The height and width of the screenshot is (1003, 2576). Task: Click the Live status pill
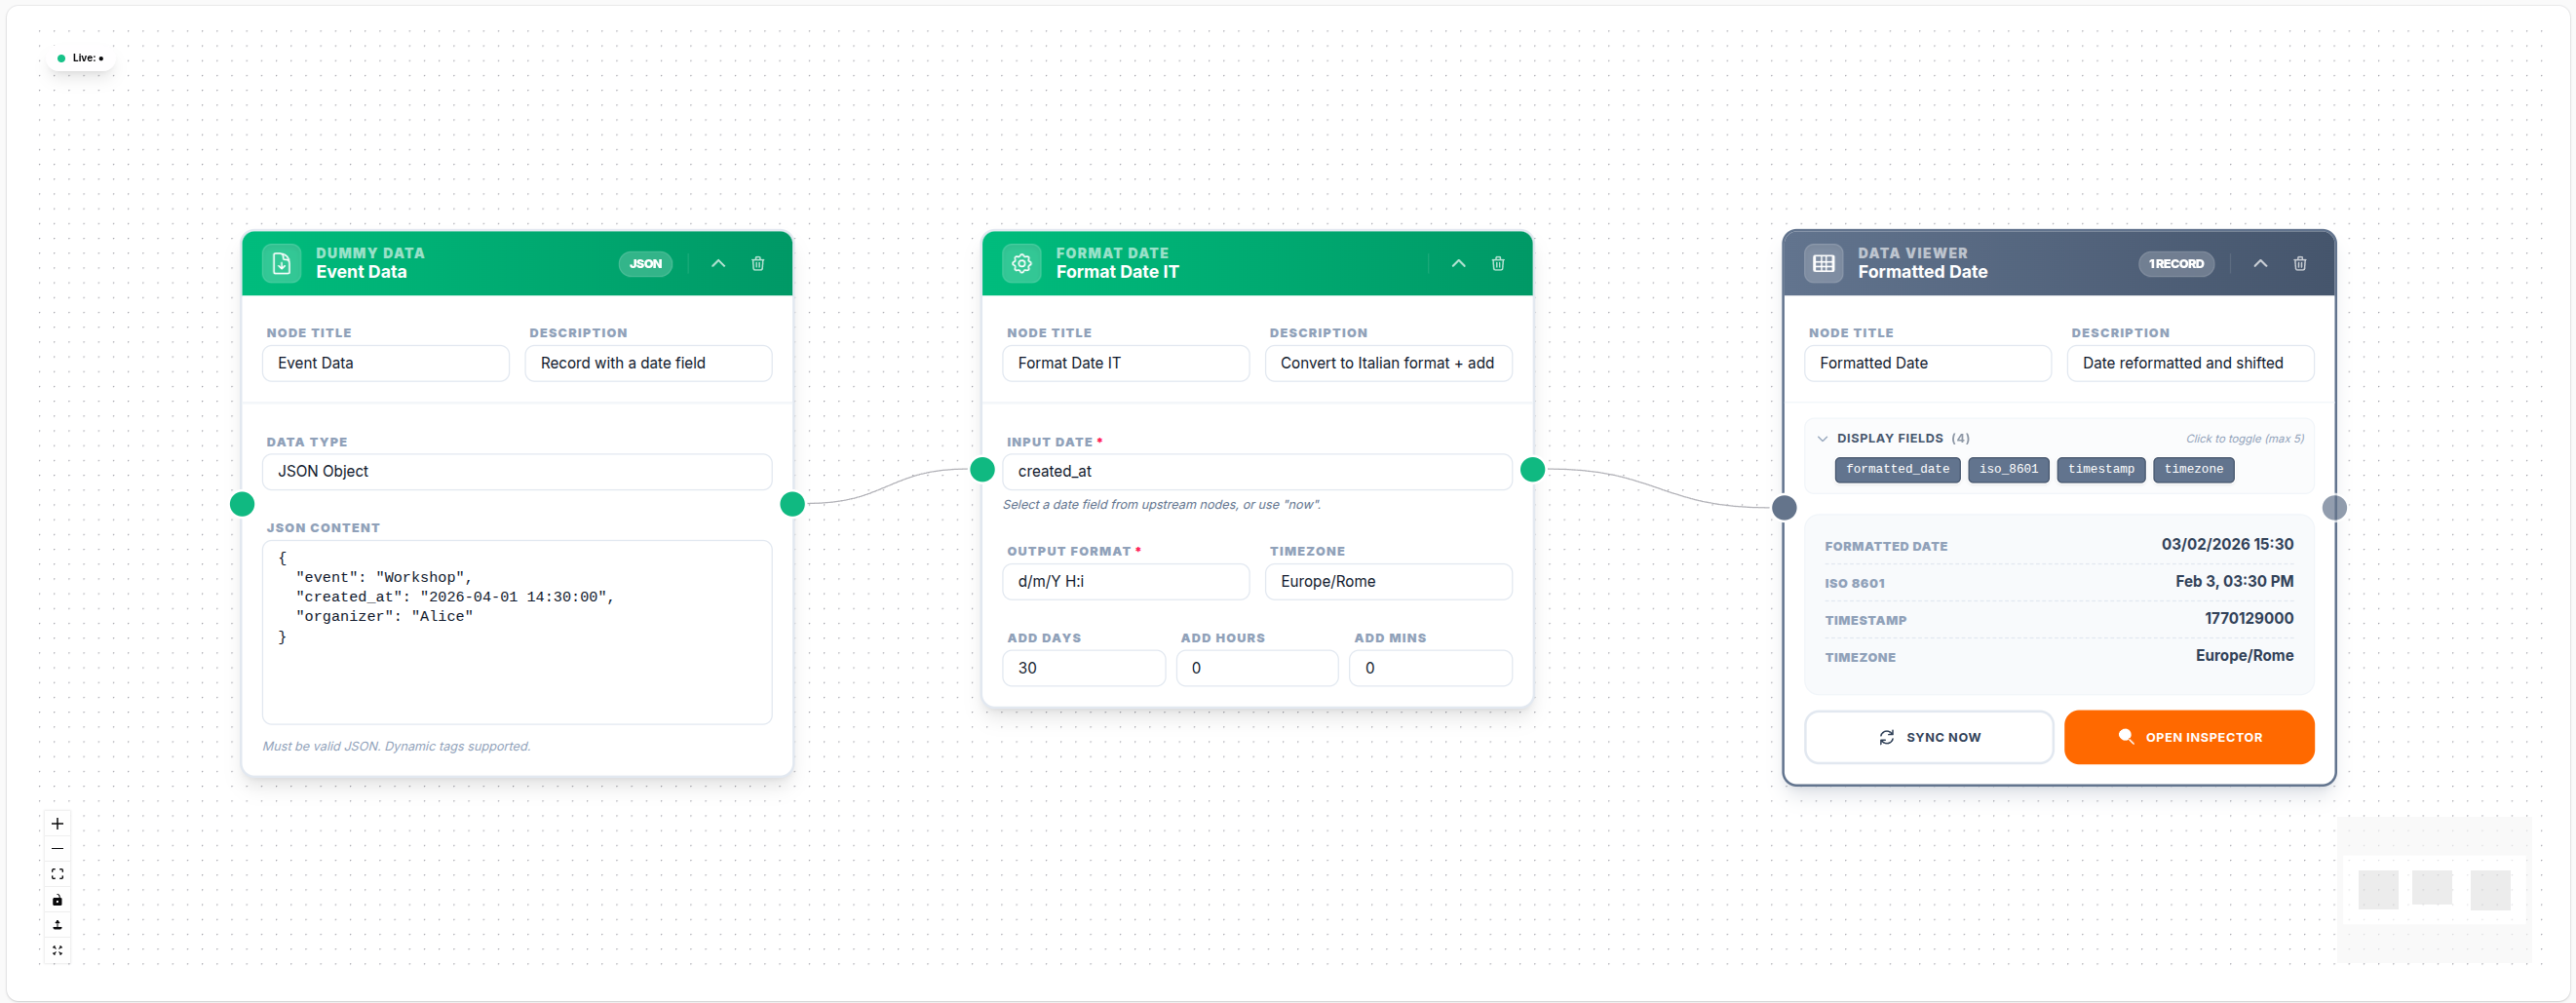[x=80, y=57]
